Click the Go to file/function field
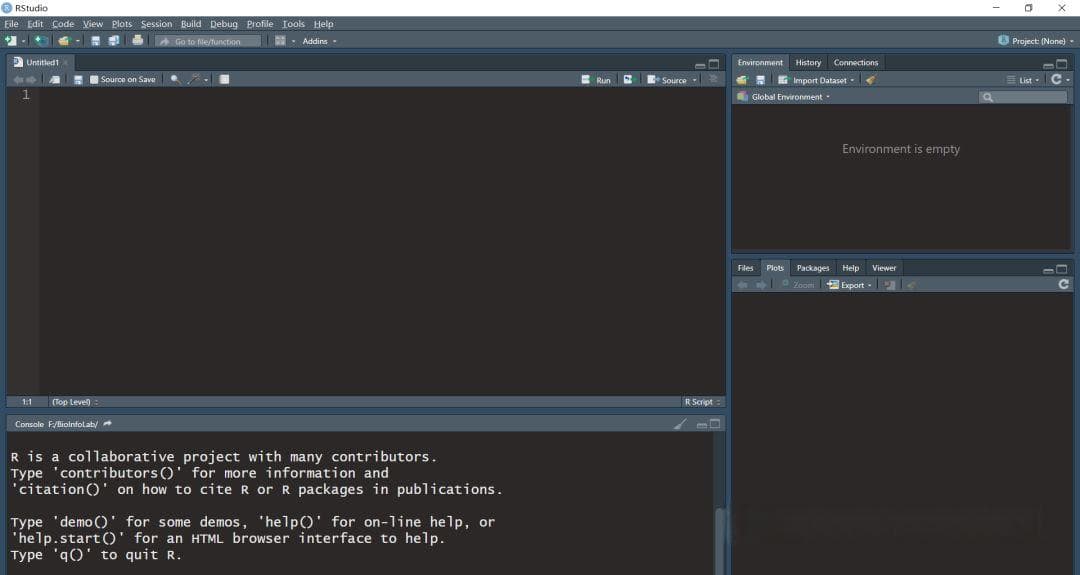 208,41
